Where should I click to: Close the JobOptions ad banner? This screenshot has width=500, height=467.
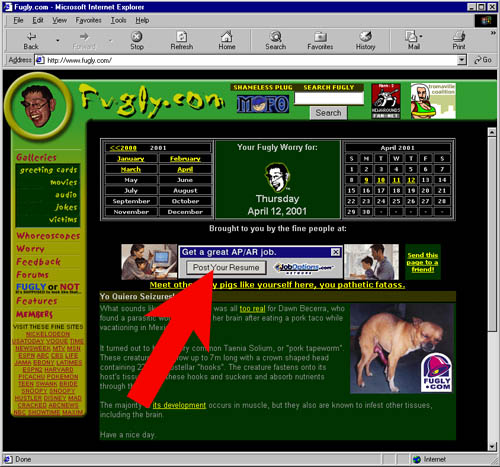tap(336, 252)
